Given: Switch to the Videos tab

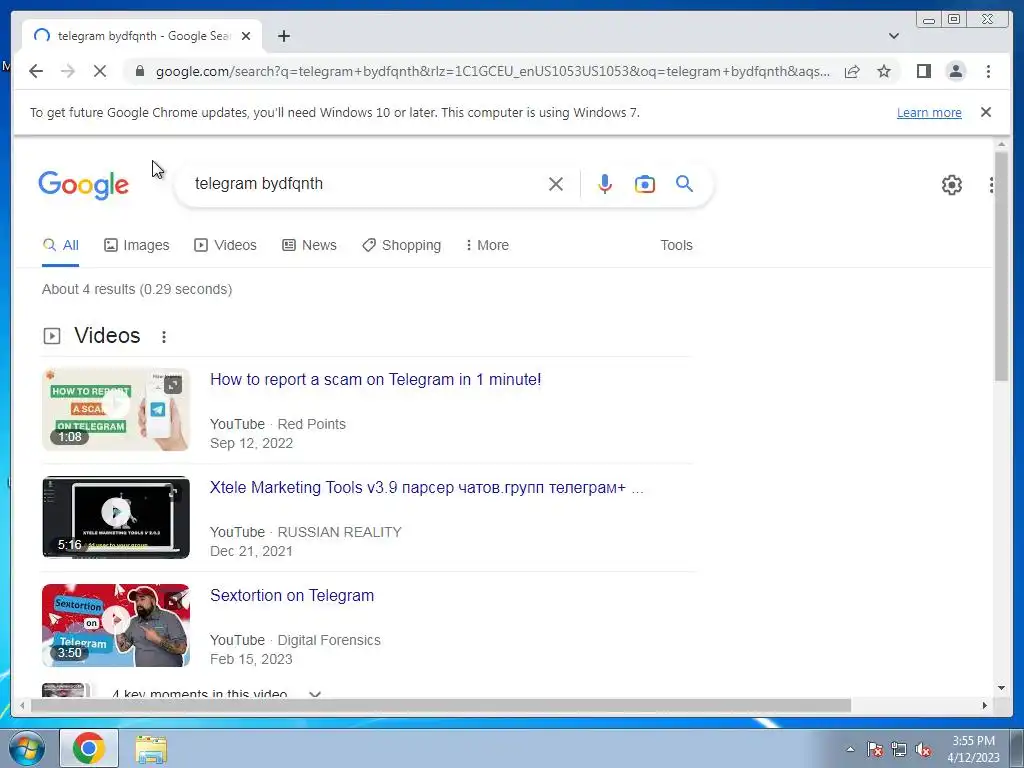Looking at the screenshot, I should click(225, 246).
